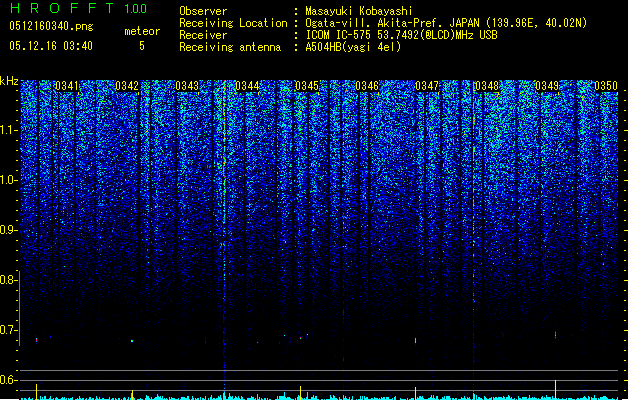629x400 pixels.
Task: Click the Observer label
Action: click(203, 11)
